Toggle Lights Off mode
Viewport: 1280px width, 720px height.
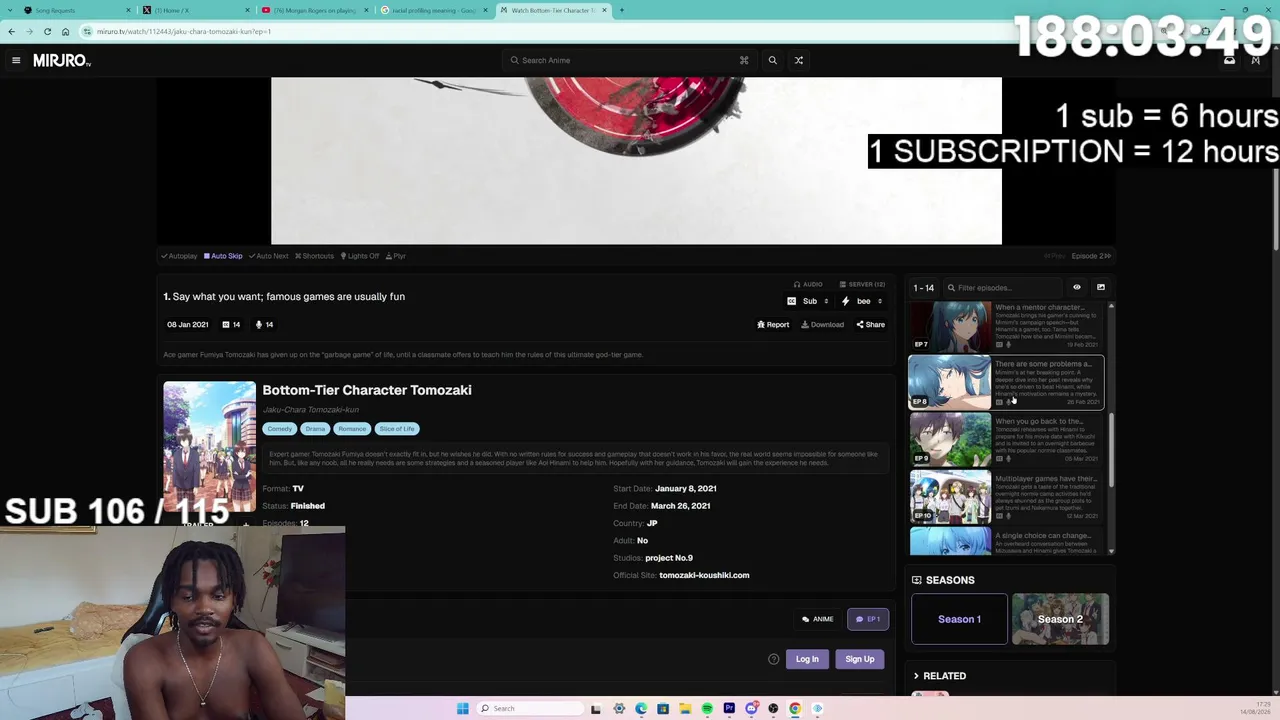pos(360,256)
